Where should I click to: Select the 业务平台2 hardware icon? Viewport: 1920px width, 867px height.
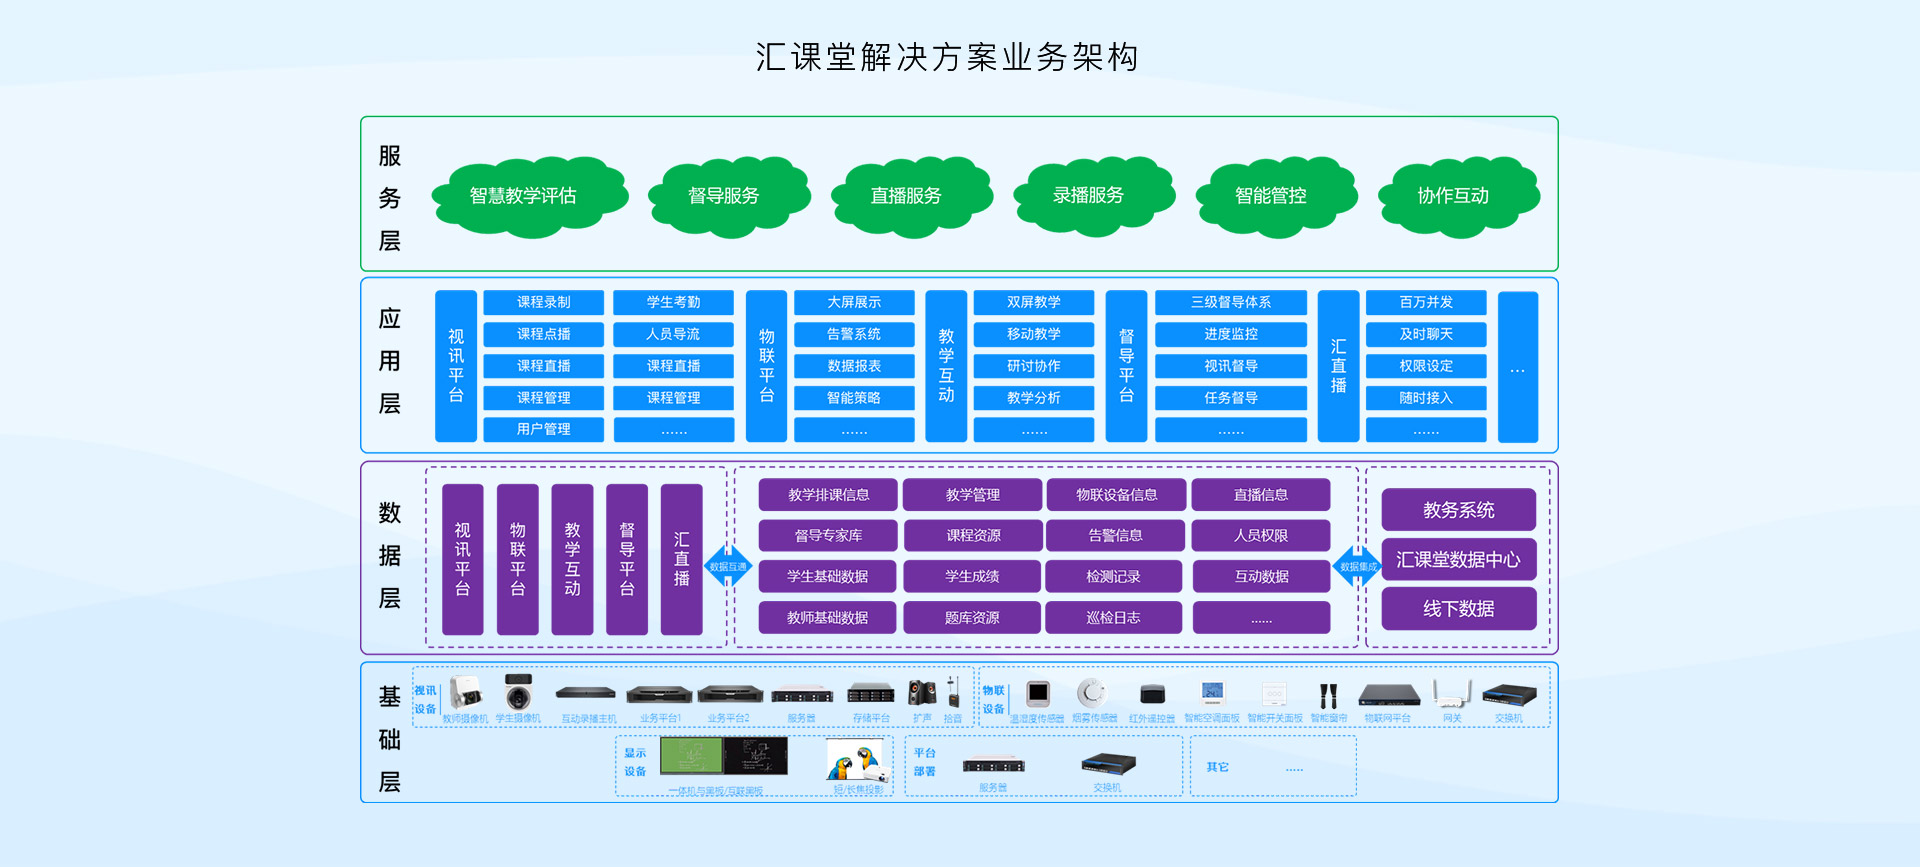tap(730, 694)
